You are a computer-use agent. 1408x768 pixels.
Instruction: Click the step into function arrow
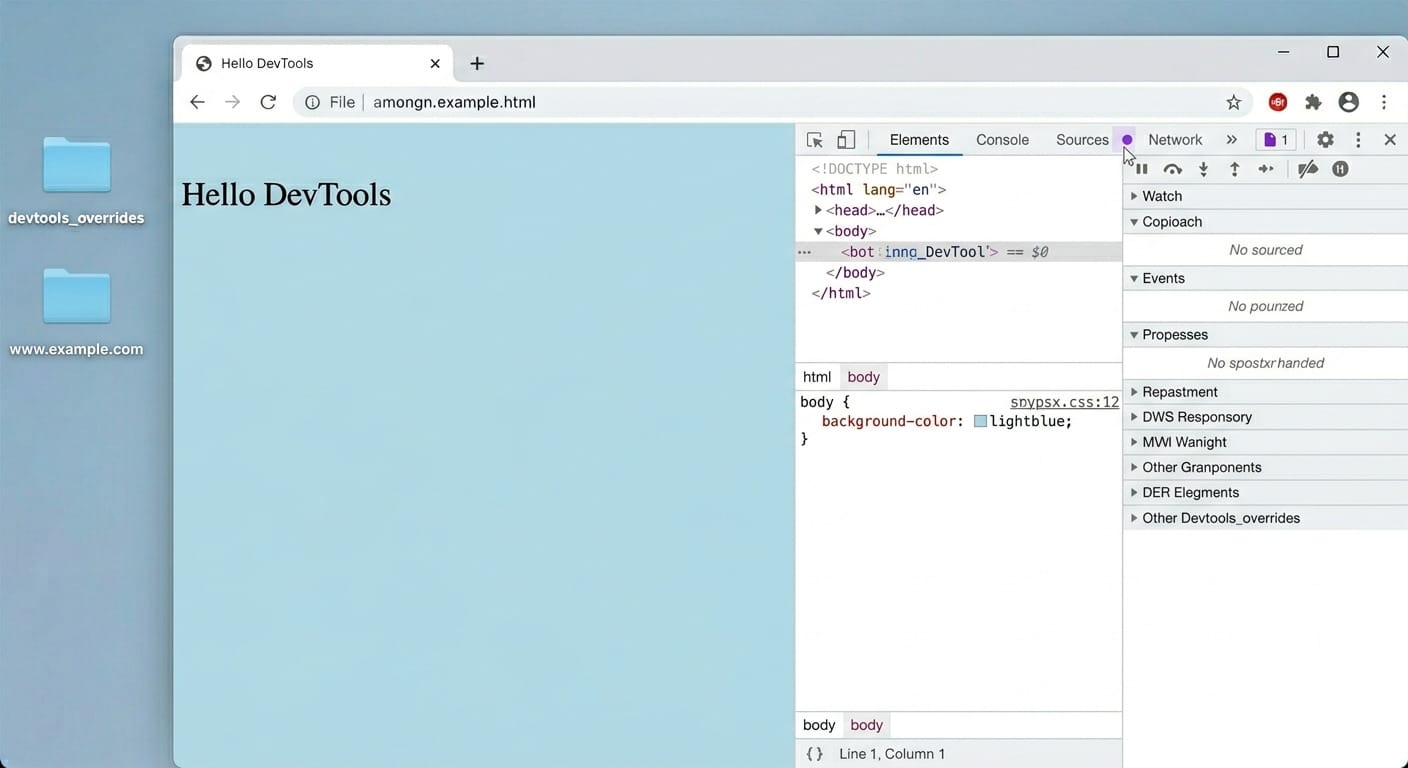[1203, 169]
